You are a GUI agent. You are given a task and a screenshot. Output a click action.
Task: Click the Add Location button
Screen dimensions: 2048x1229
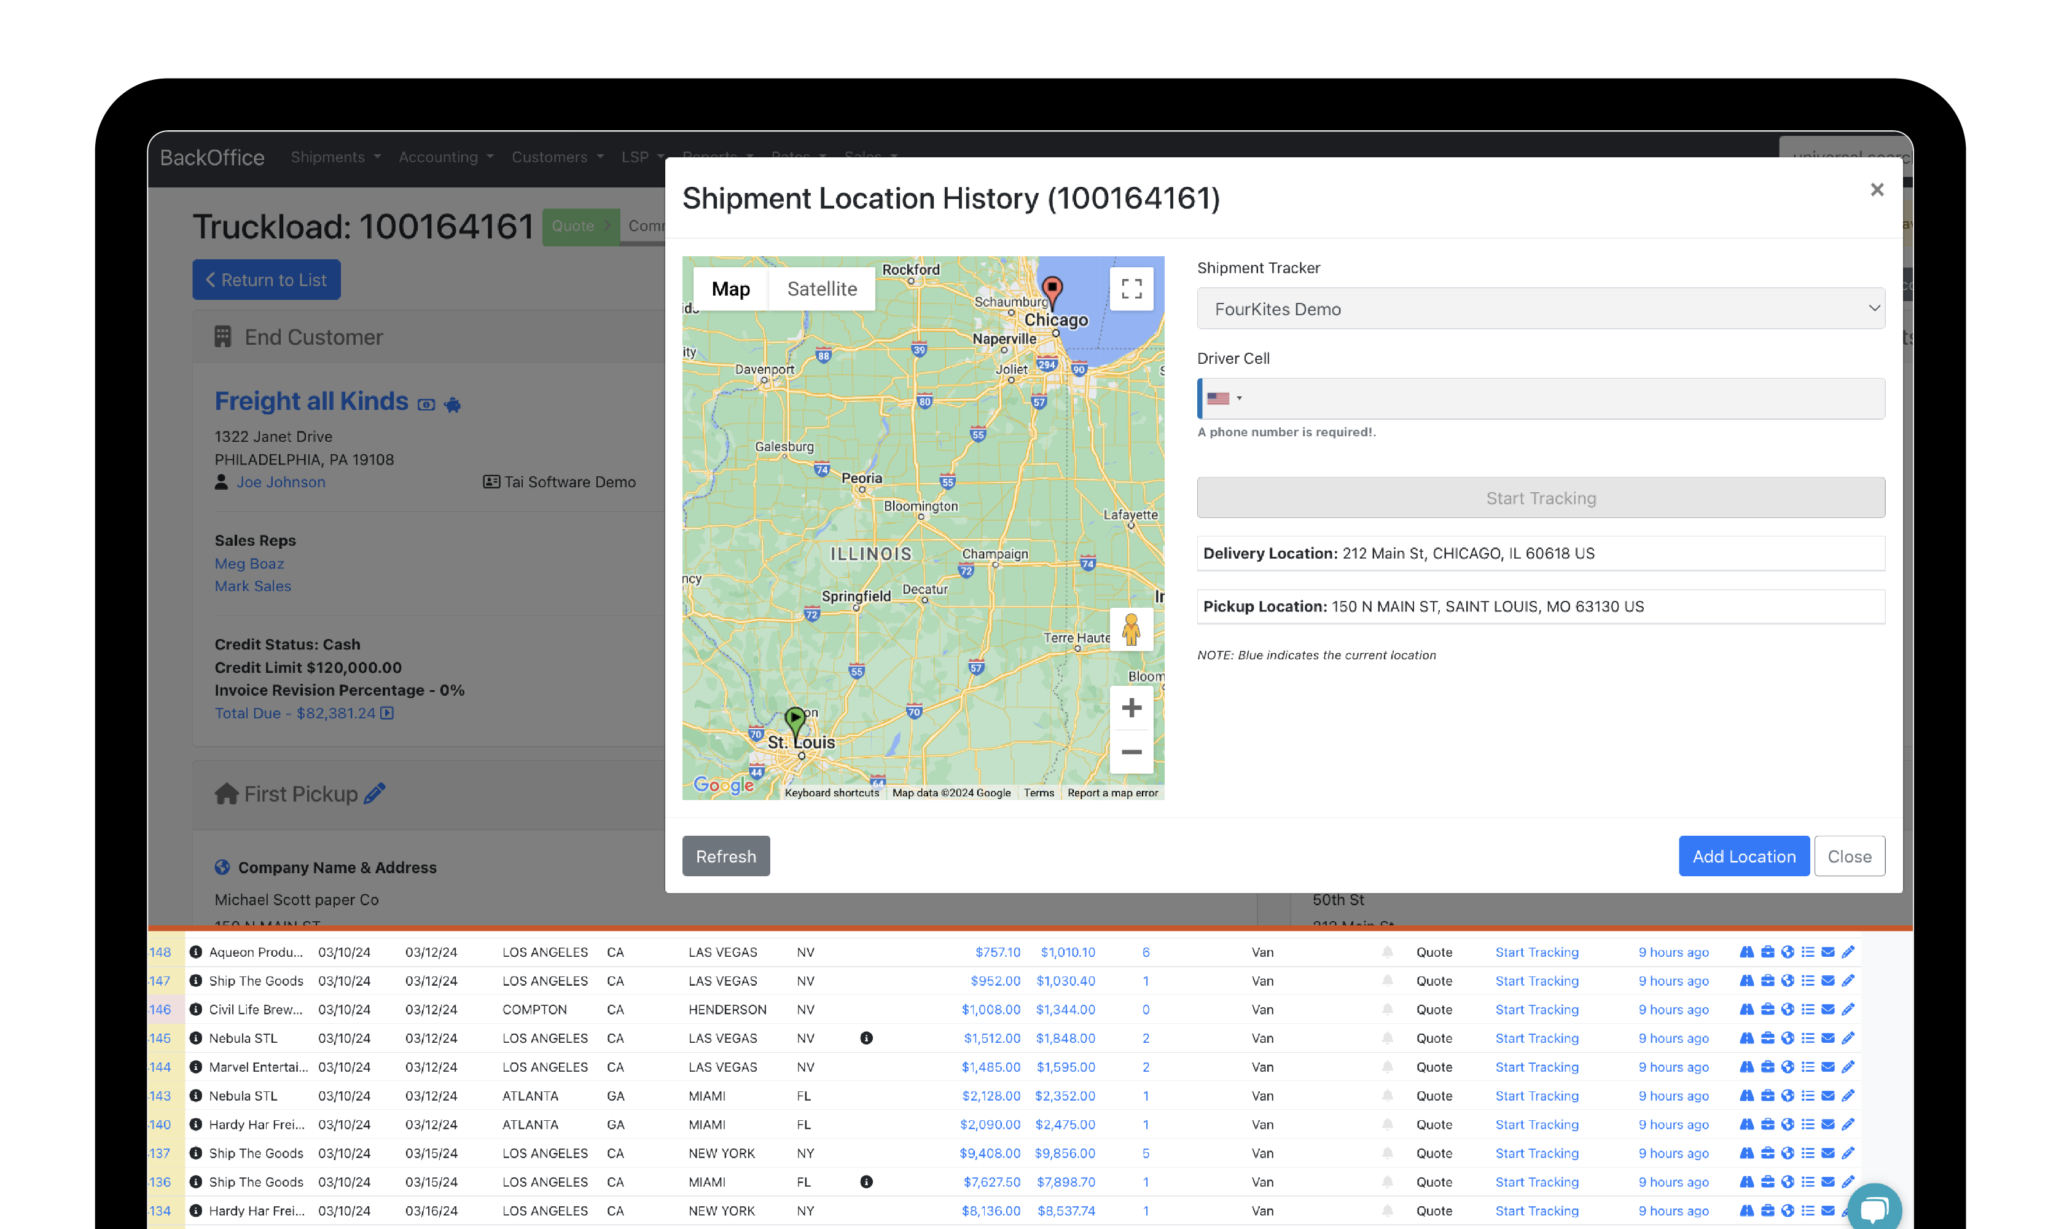(x=1743, y=856)
